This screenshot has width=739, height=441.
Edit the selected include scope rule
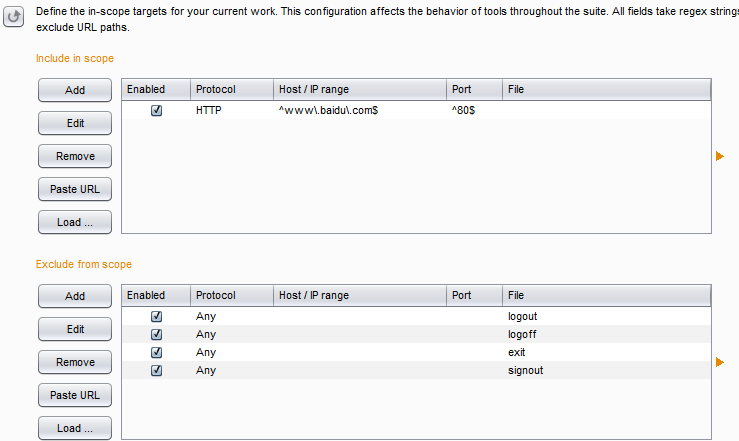coord(75,123)
